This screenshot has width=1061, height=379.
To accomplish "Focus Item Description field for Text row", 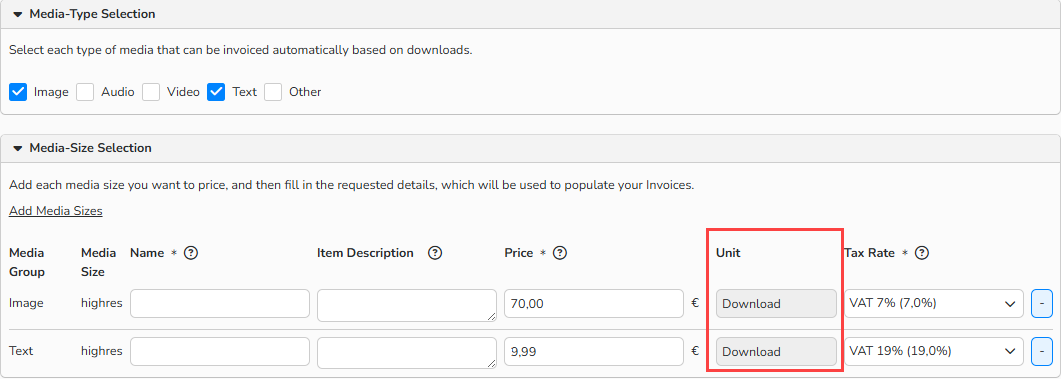I will click(x=407, y=353).
